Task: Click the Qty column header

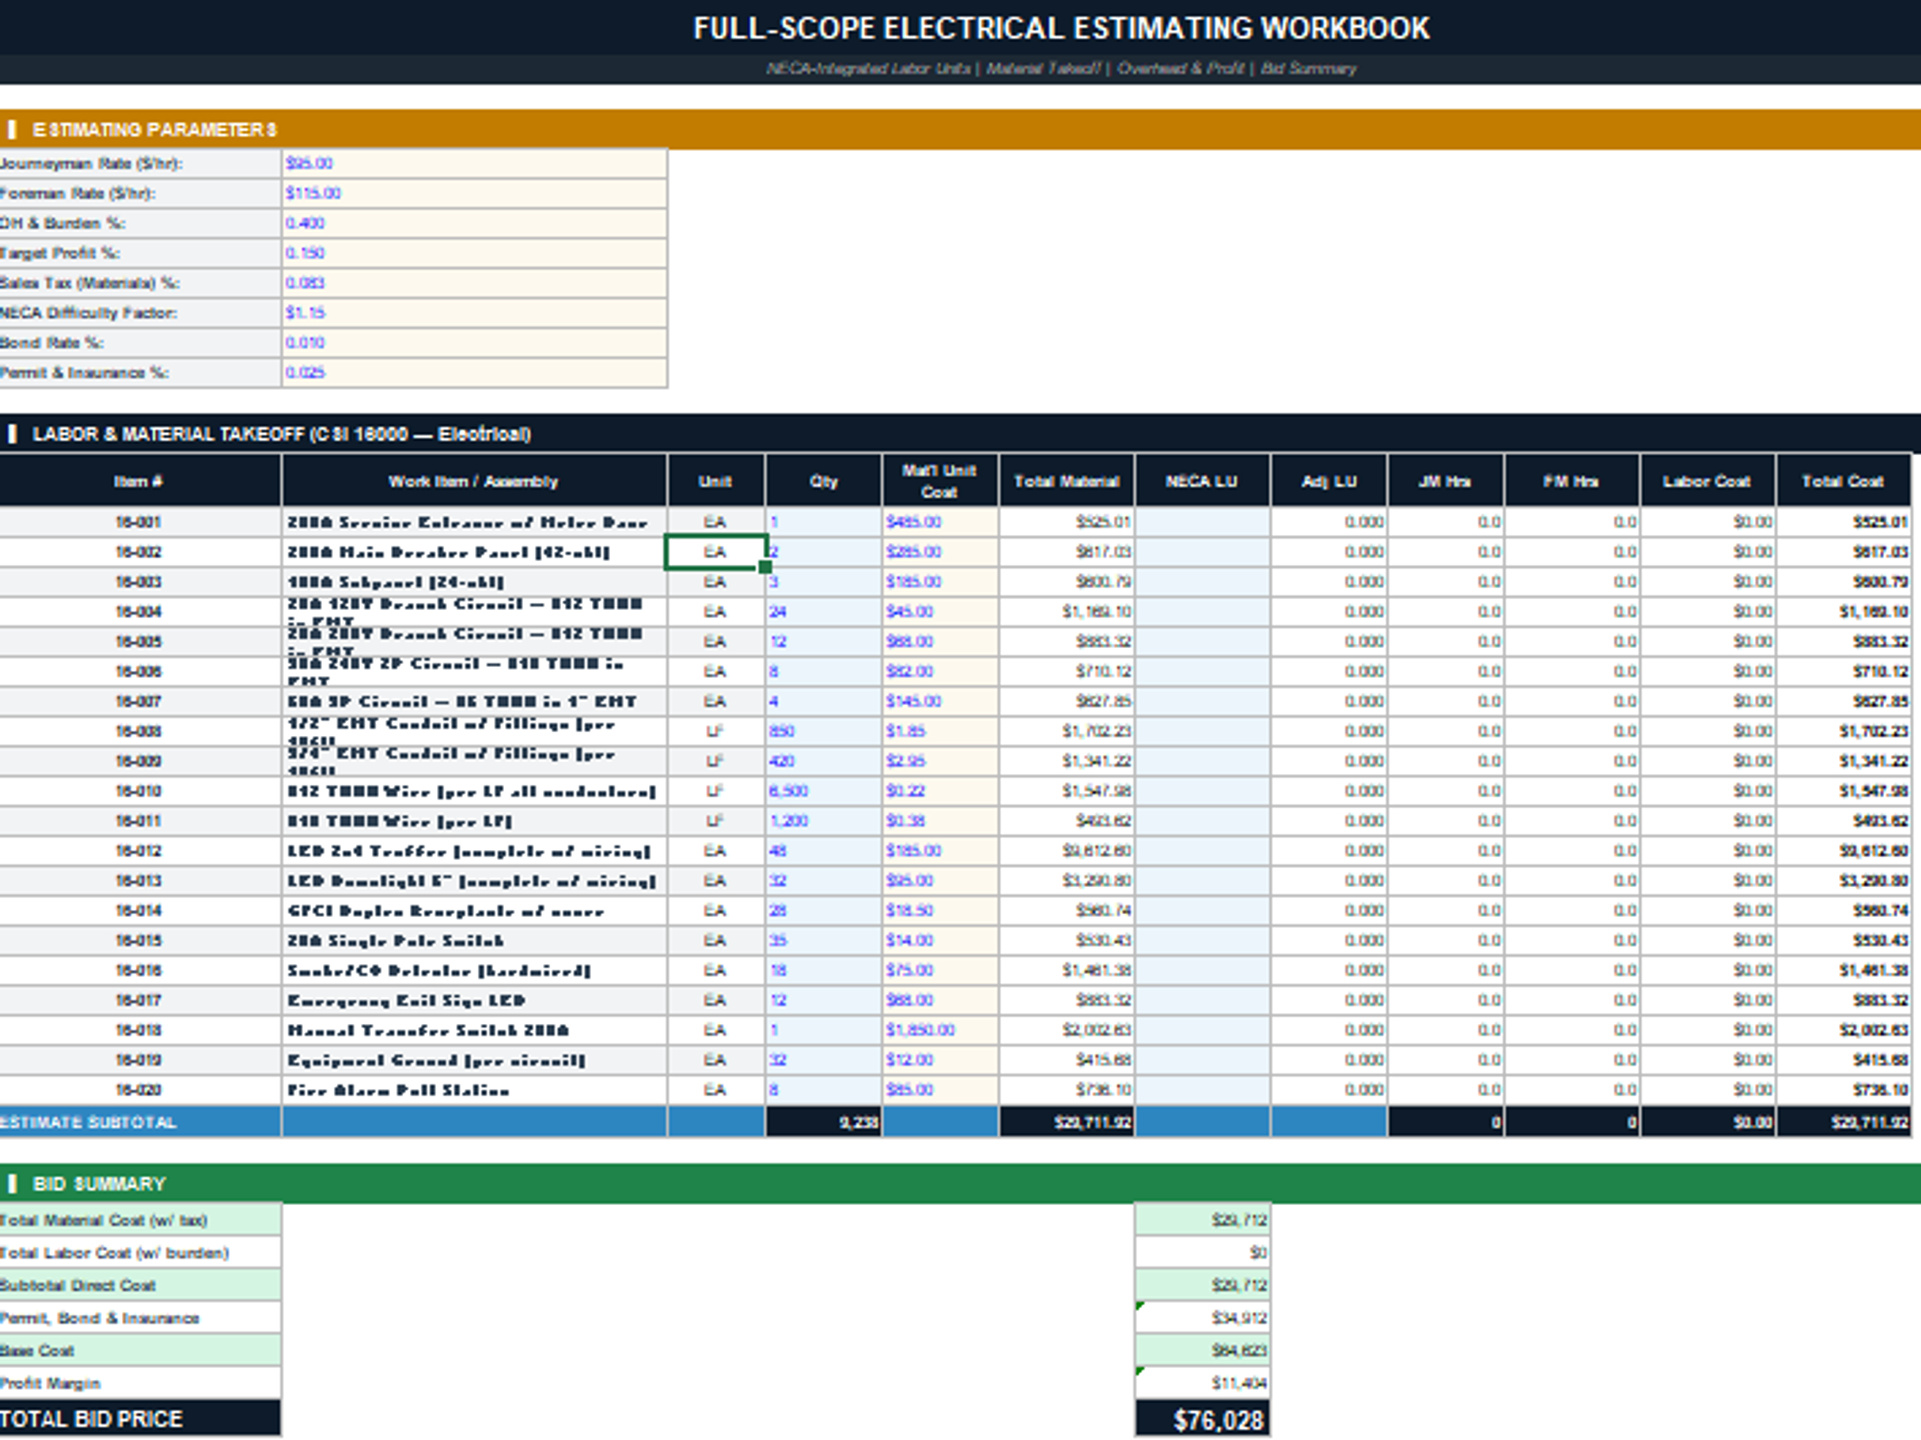Action: point(824,481)
